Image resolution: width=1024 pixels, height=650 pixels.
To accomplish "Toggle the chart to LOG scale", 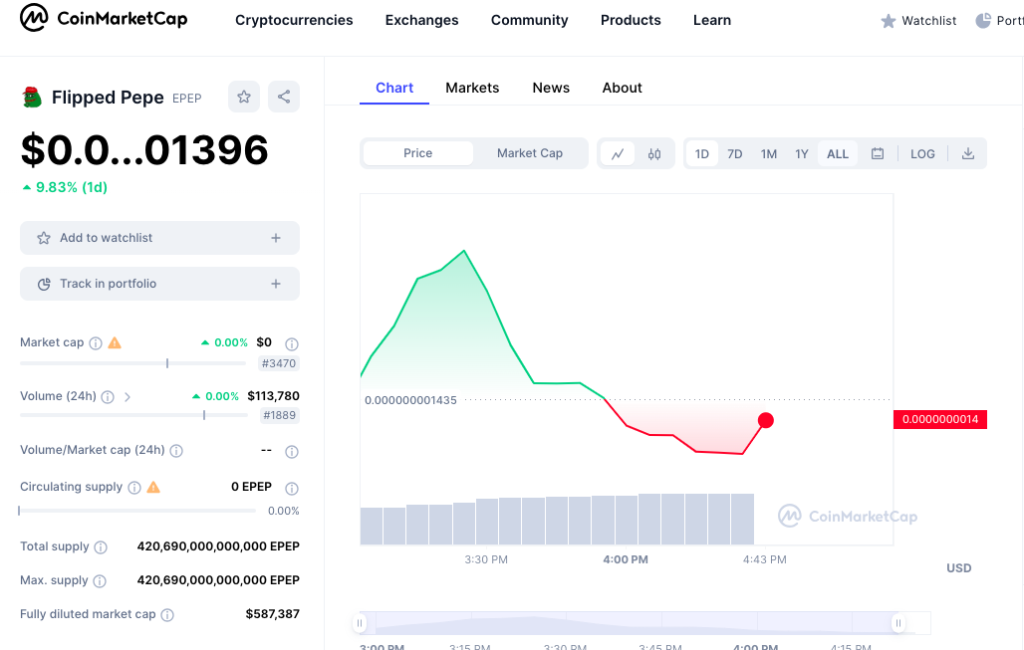I will pos(922,153).
